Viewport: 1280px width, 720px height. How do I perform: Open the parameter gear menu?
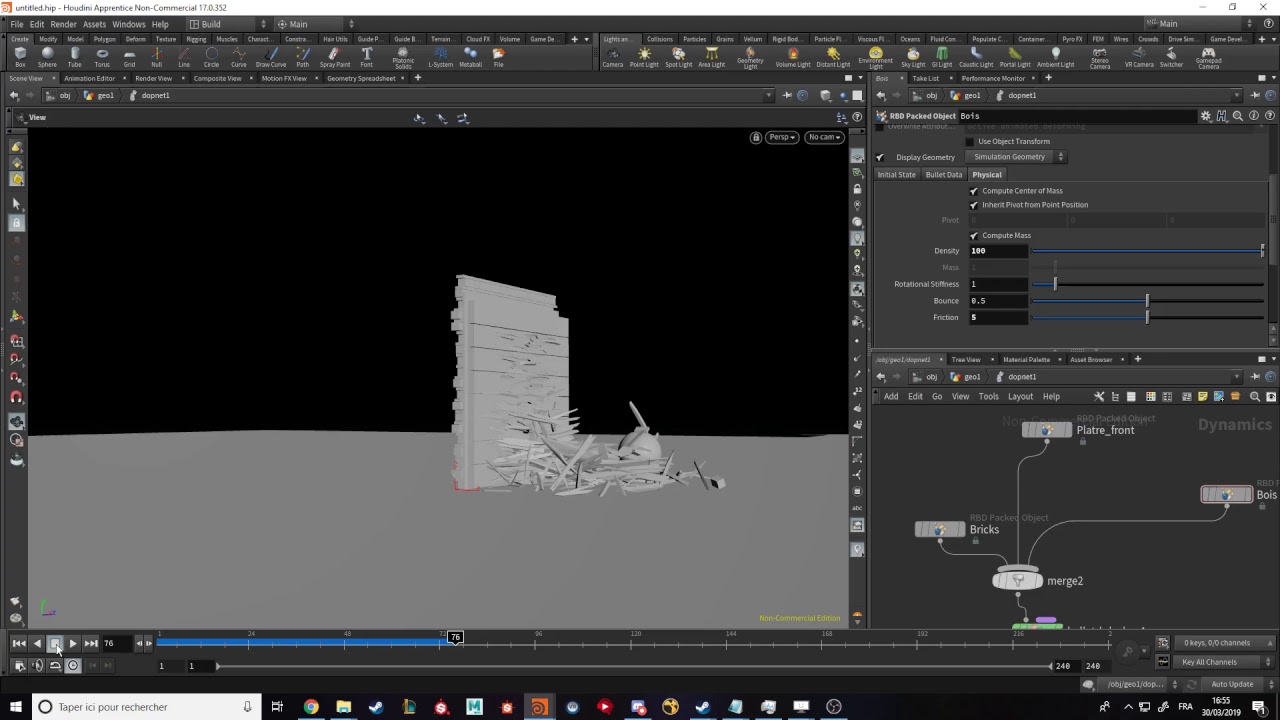(1206, 116)
